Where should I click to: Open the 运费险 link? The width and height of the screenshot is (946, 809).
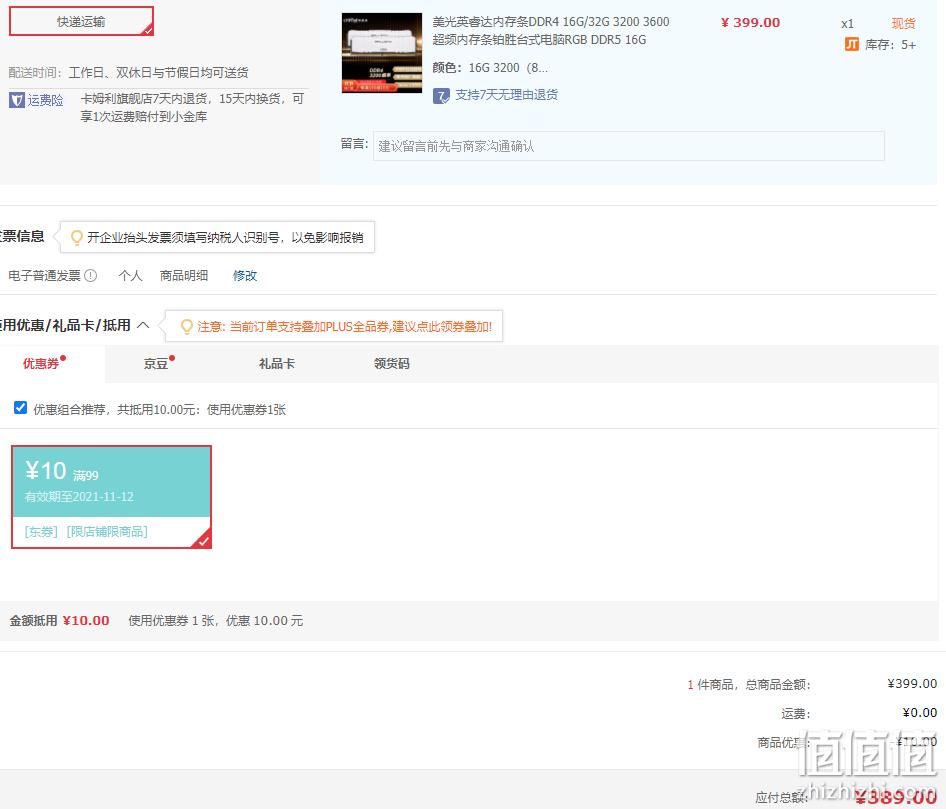[x=45, y=100]
